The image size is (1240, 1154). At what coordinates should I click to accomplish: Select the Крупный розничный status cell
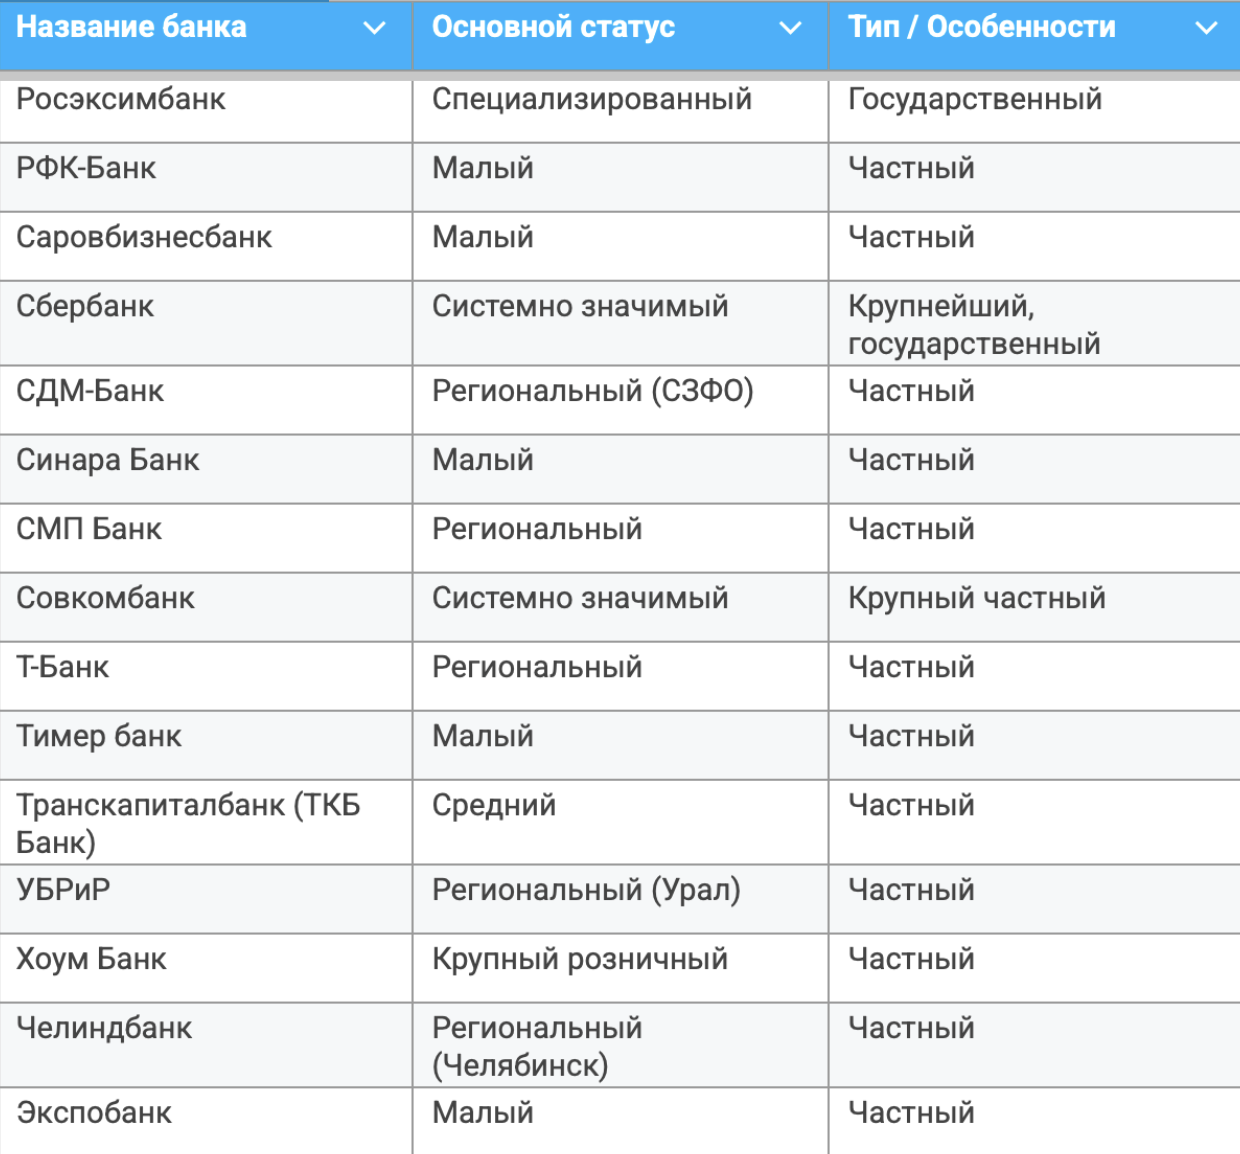pos(580,960)
